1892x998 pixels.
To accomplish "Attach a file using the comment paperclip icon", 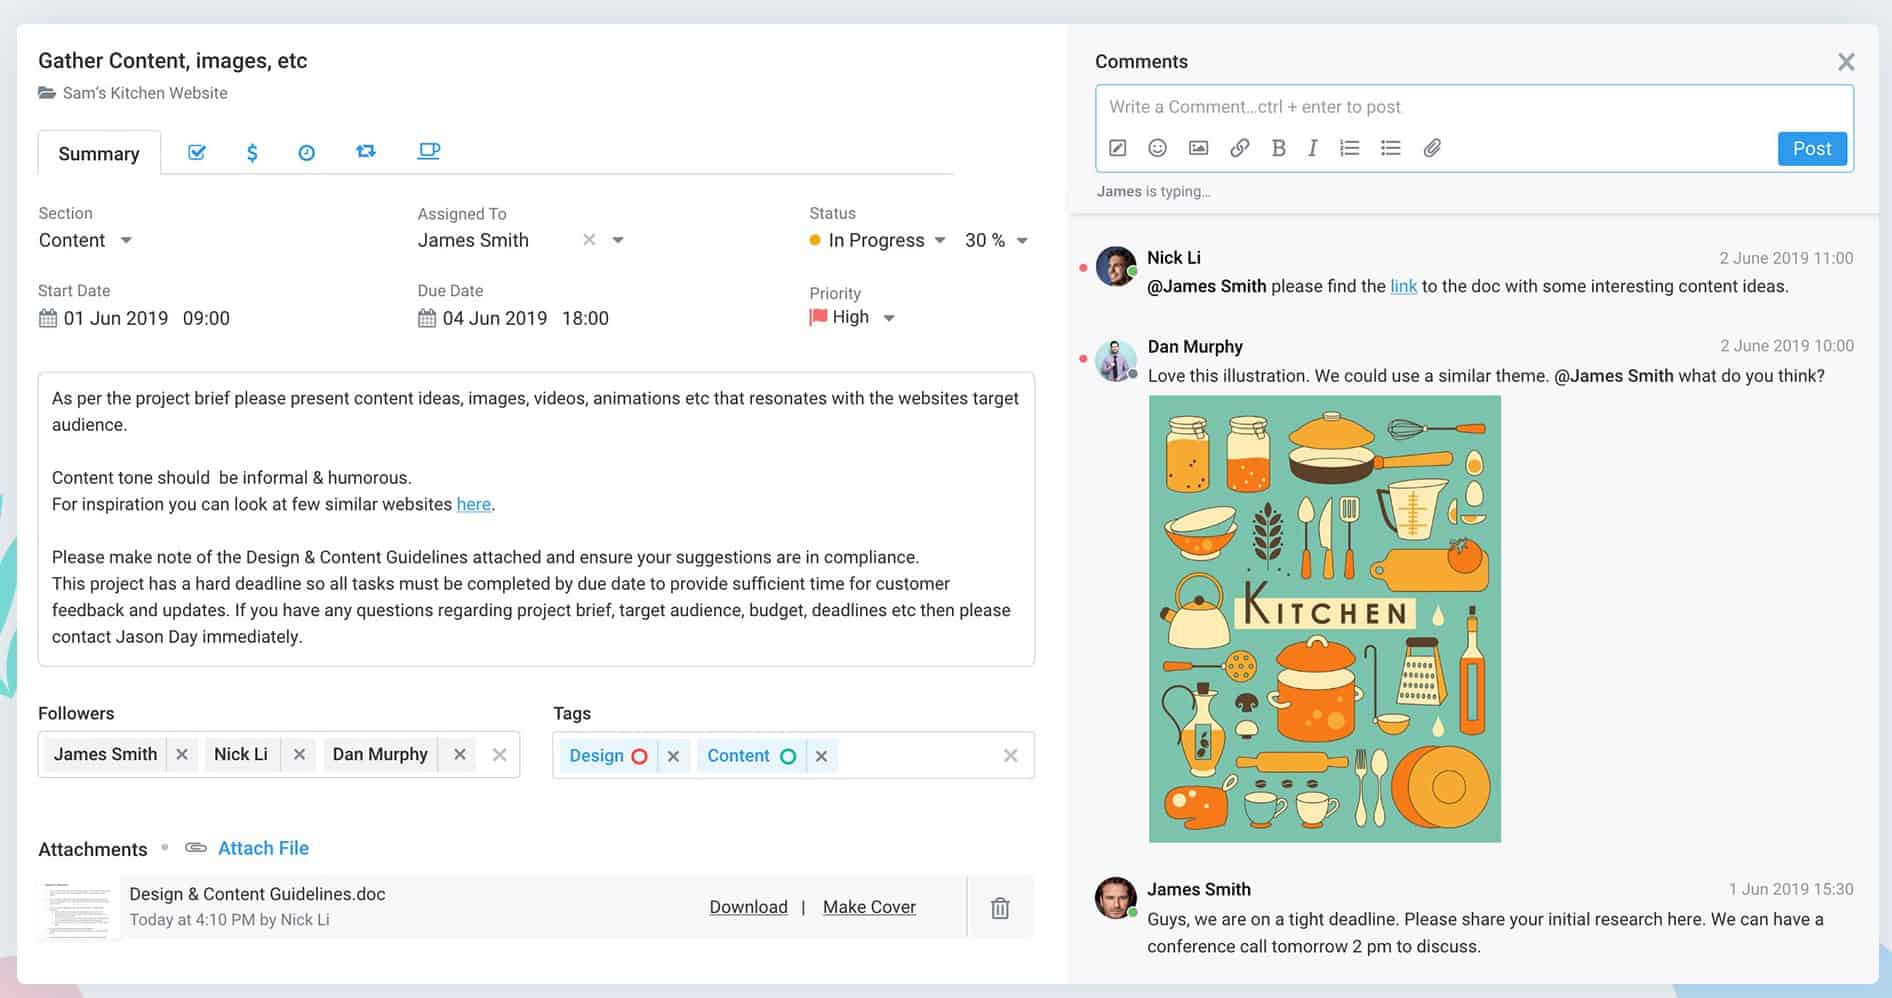I will pos(1431,147).
